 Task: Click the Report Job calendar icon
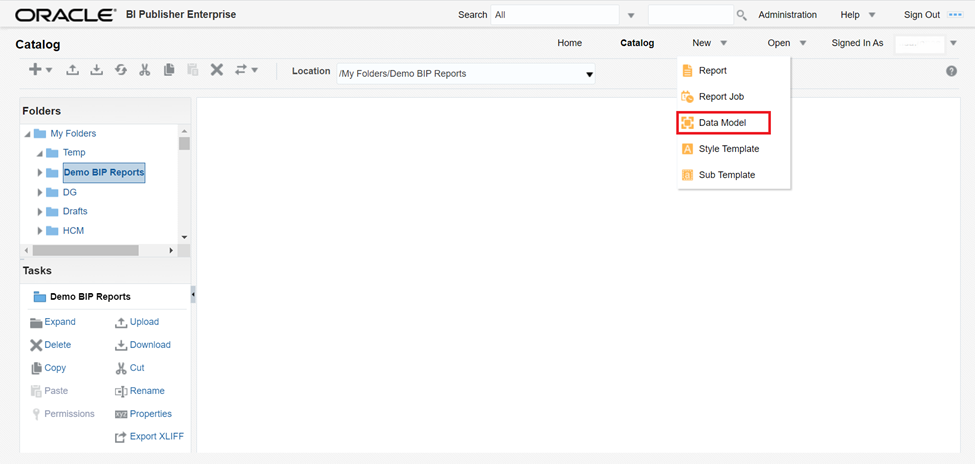coord(687,96)
